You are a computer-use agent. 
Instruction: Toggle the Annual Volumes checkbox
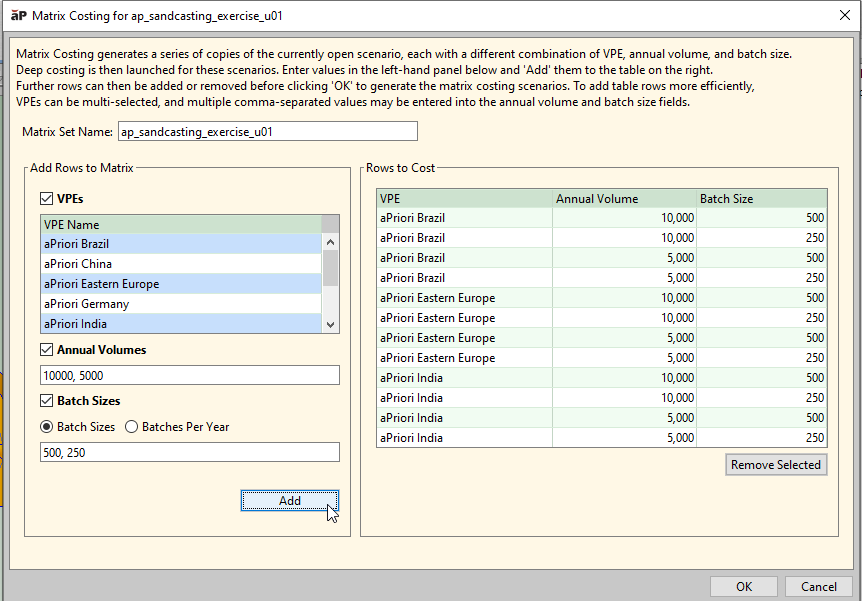(47, 350)
